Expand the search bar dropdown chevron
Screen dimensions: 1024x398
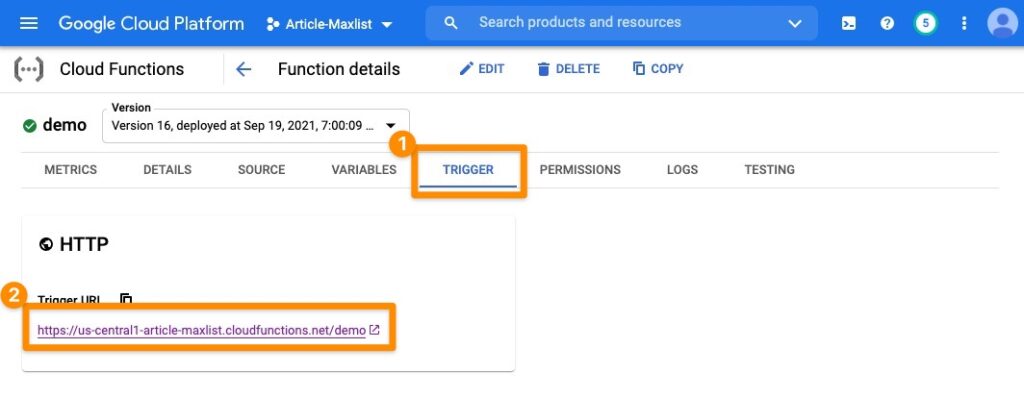(x=794, y=24)
